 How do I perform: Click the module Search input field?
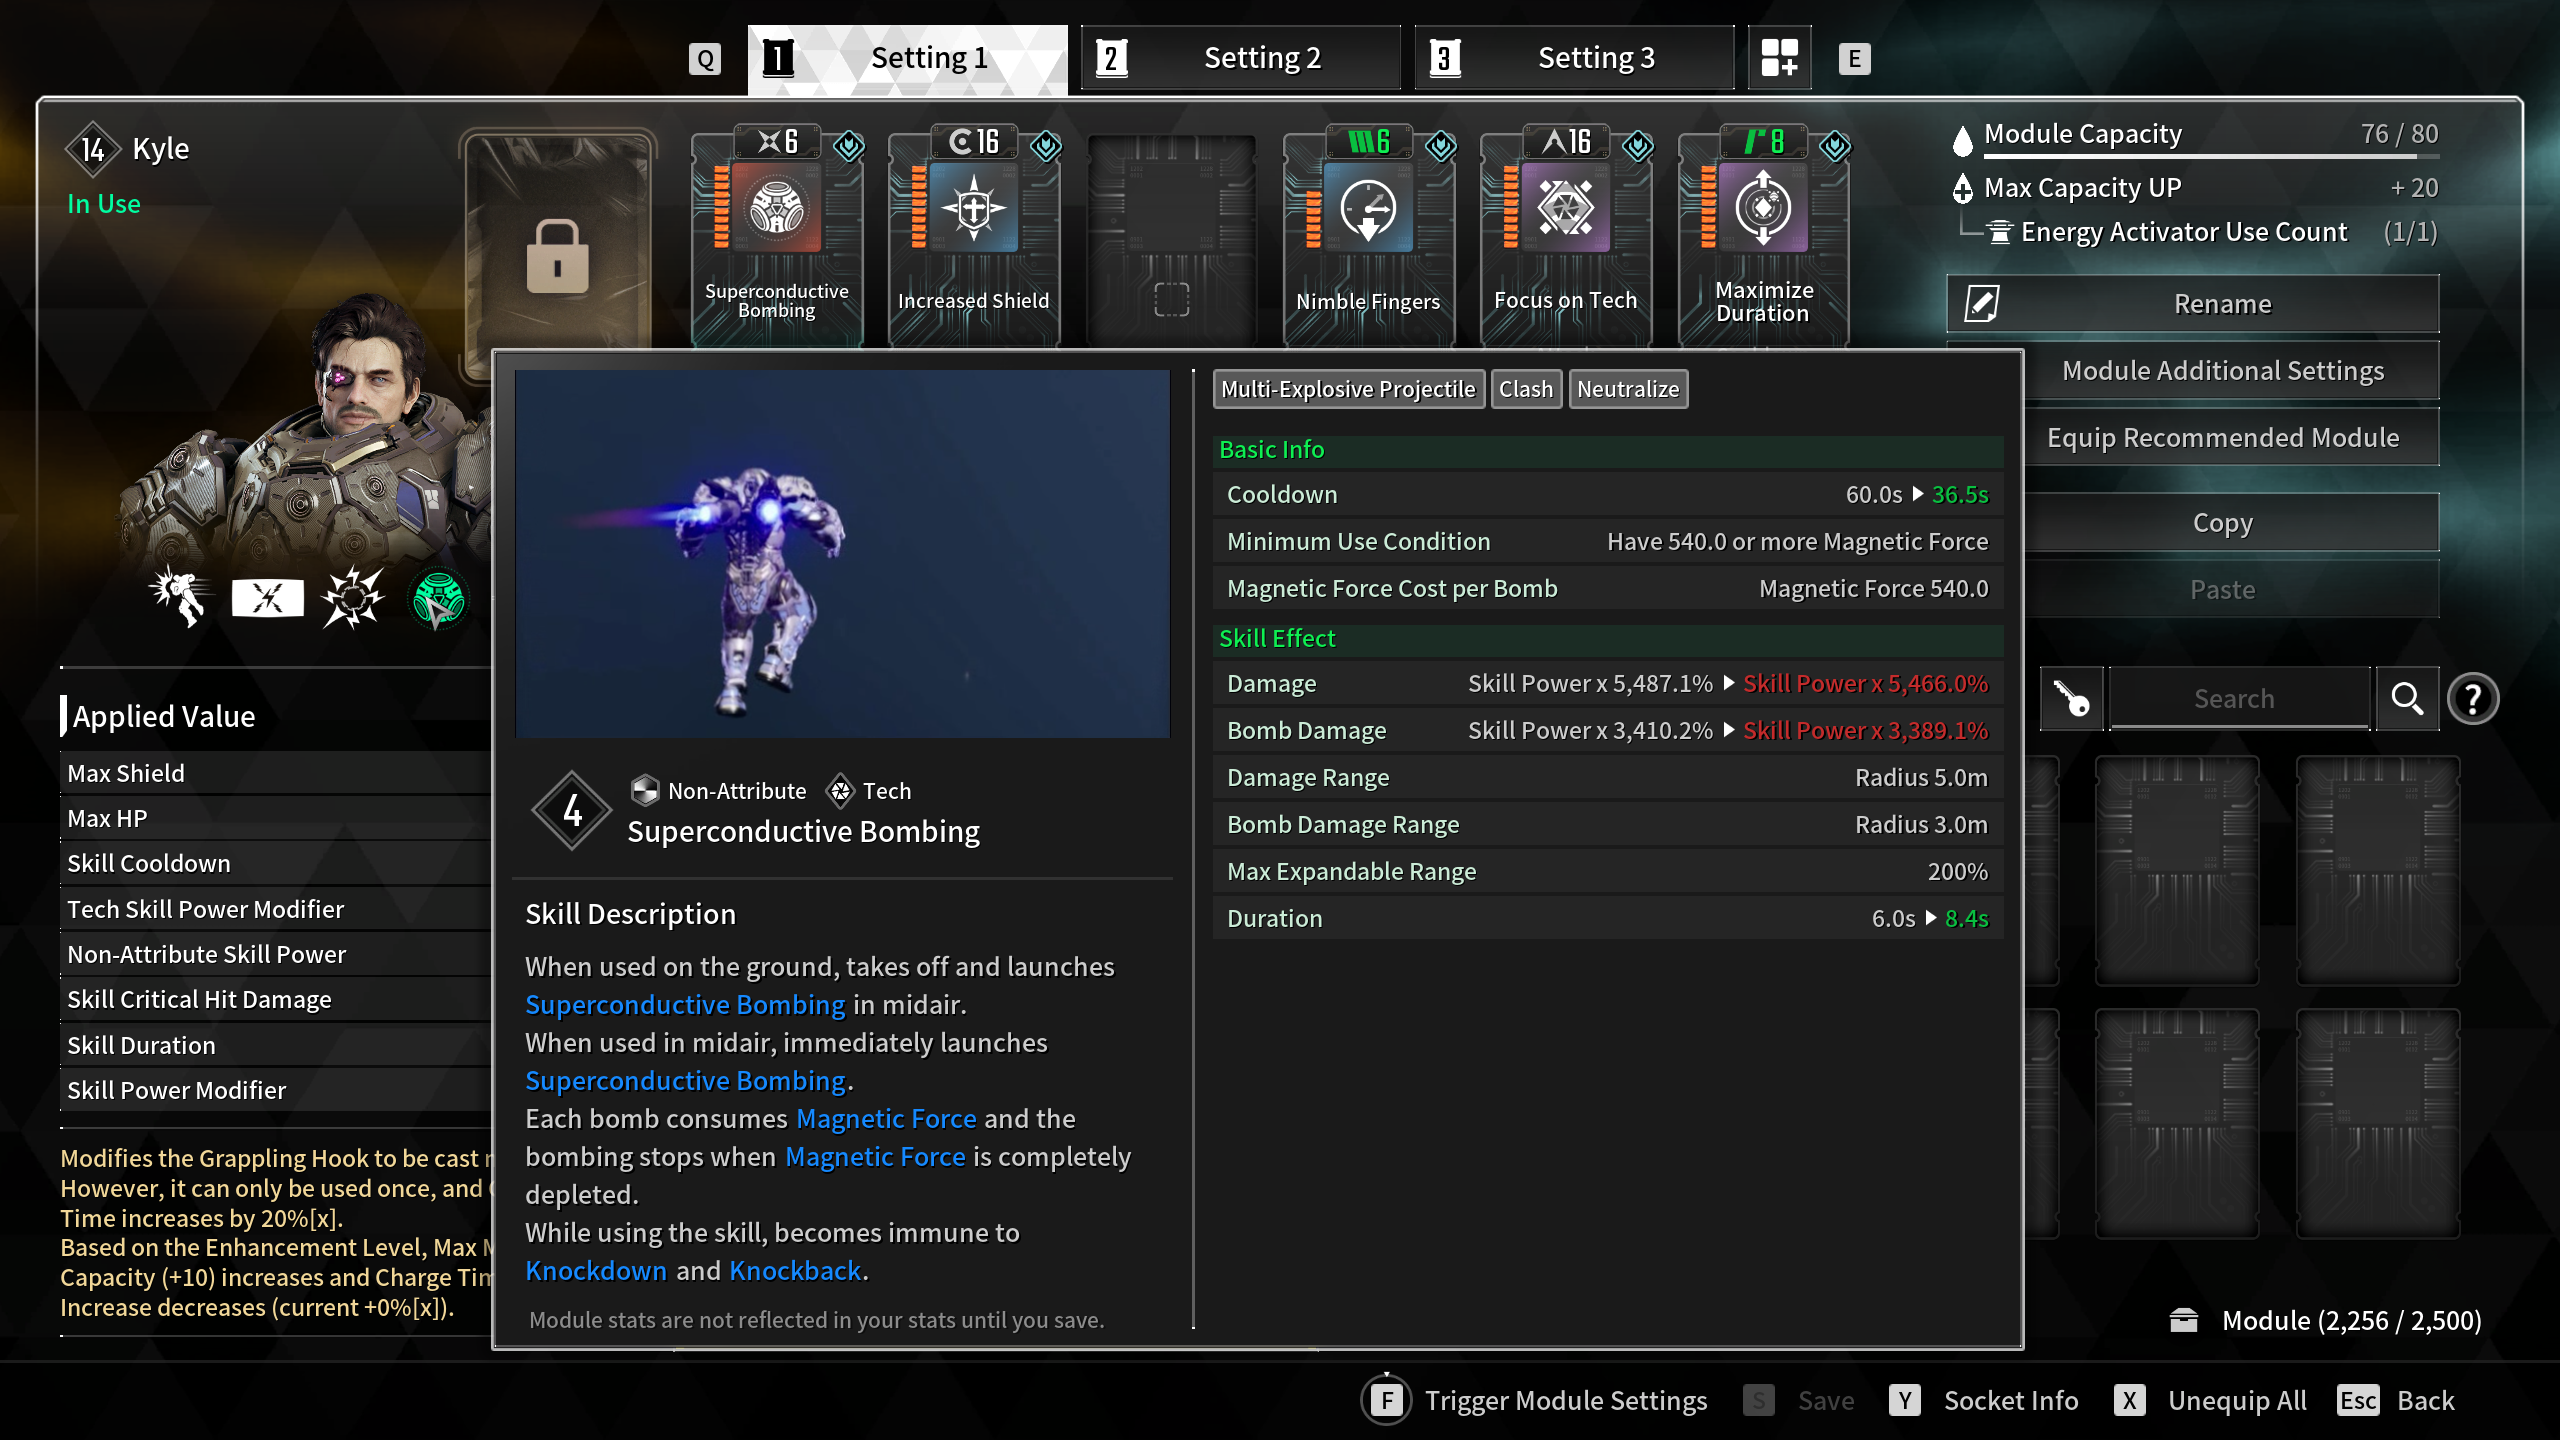tap(2236, 699)
